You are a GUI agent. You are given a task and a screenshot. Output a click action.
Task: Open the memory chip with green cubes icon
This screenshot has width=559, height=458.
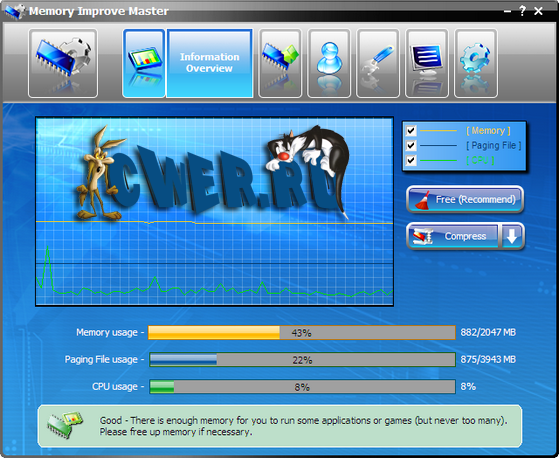(x=280, y=63)
